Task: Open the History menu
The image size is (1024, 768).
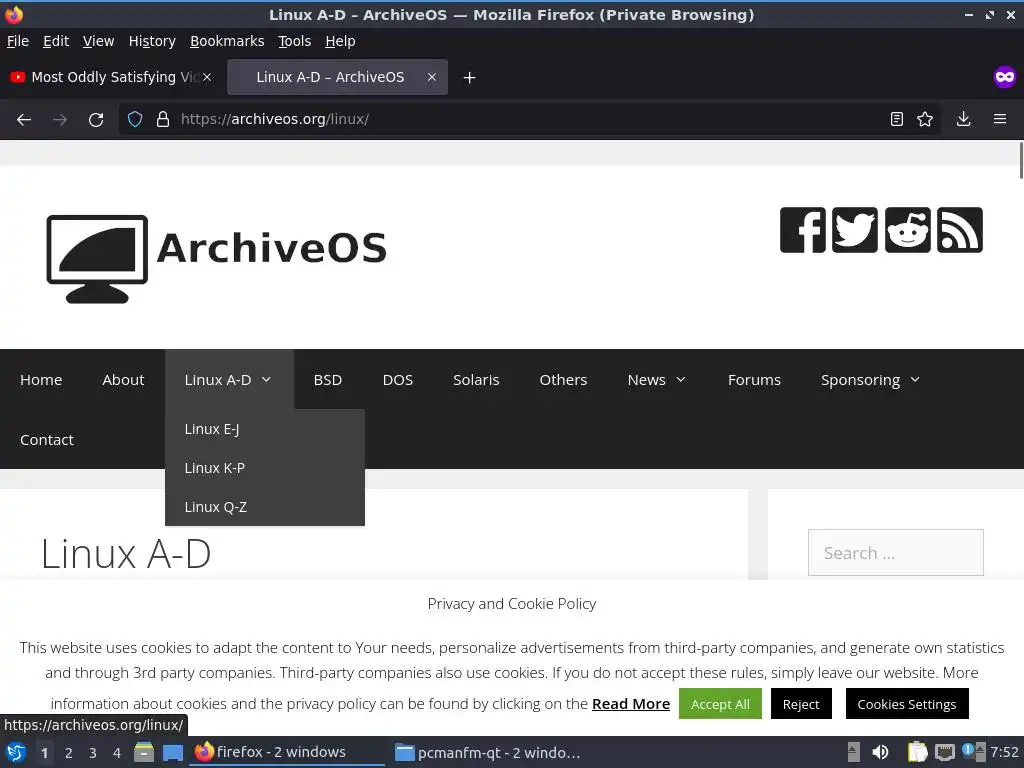Action: tap(152, 41)
